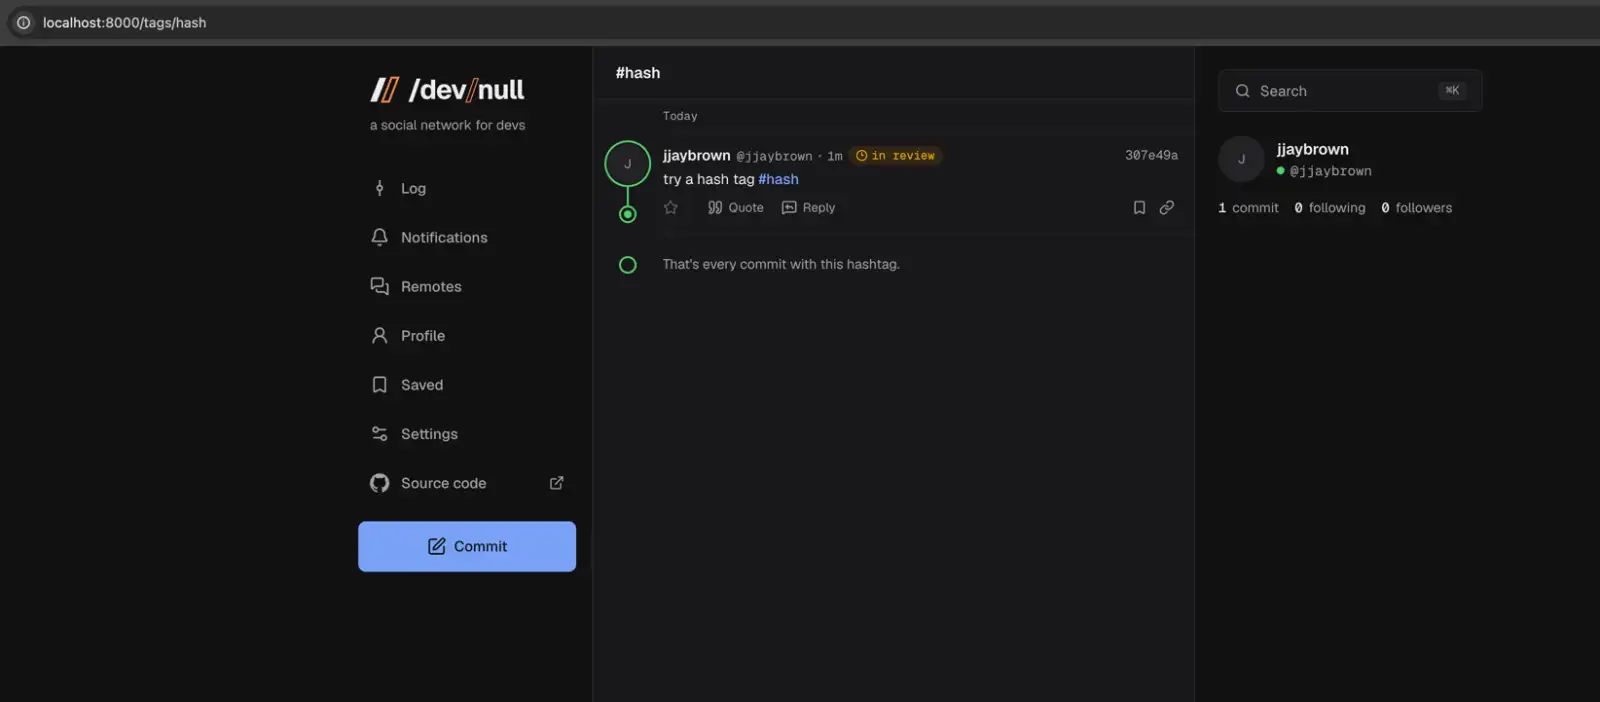The width and height of the screenshot is (1600, 702).
Task: Click the magnifier icon in search box
Action: point(1243,91)
